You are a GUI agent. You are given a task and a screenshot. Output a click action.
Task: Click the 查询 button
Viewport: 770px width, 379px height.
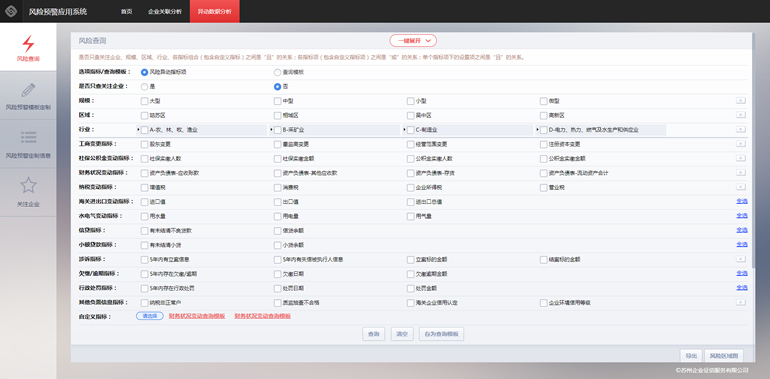coord(374,334)
